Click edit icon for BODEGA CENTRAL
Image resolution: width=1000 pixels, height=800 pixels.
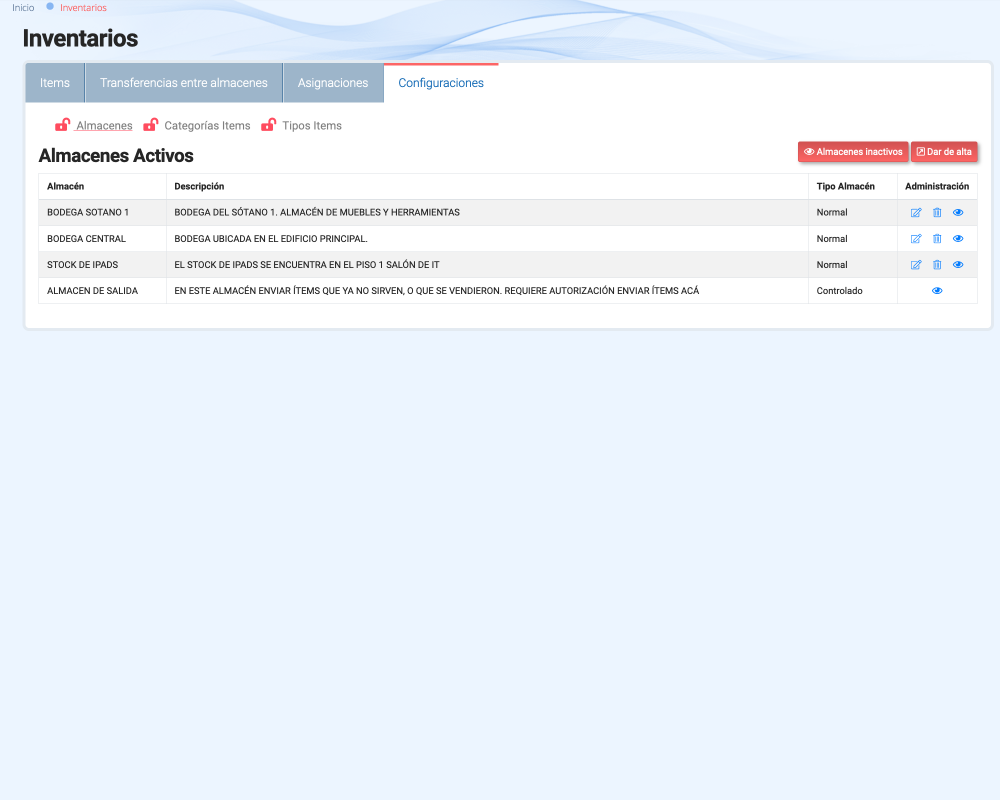[916, 239]
